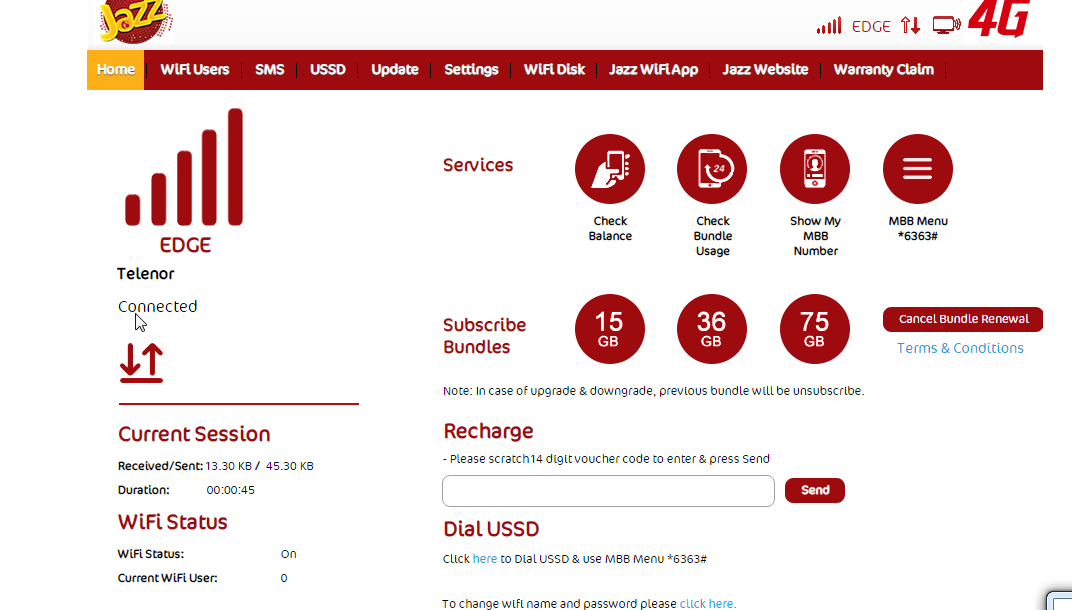The width and height of the screenshot is (1072, 610).
Task: Click the red 4G logo
Action: pos(999,18)
